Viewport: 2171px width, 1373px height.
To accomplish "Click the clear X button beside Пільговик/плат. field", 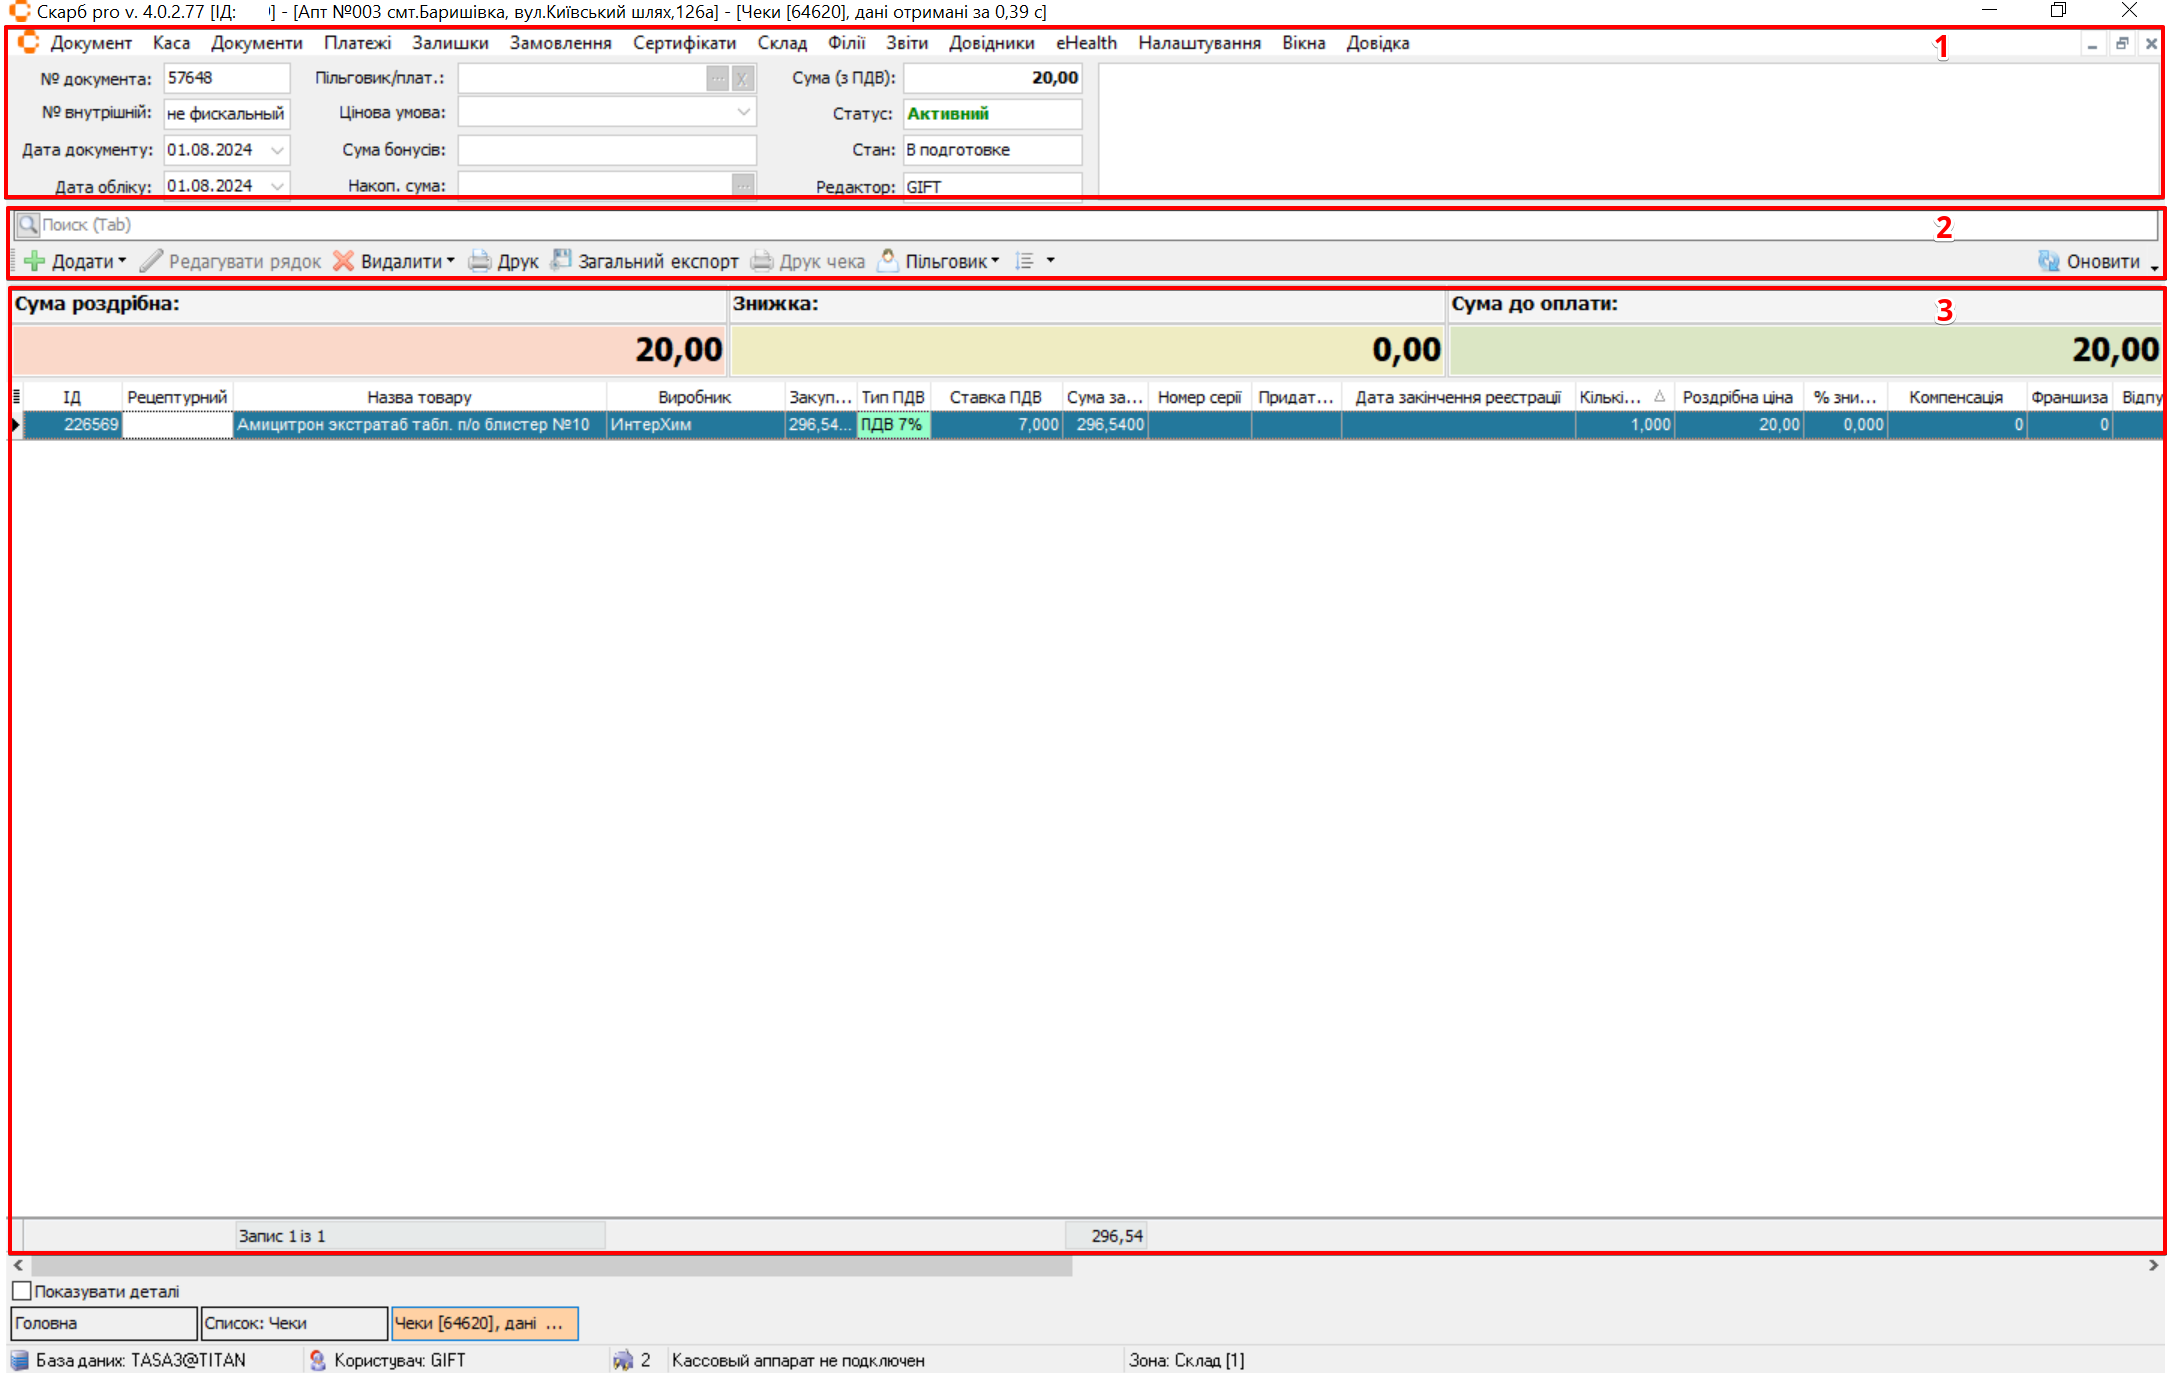I will pos(743,78).
